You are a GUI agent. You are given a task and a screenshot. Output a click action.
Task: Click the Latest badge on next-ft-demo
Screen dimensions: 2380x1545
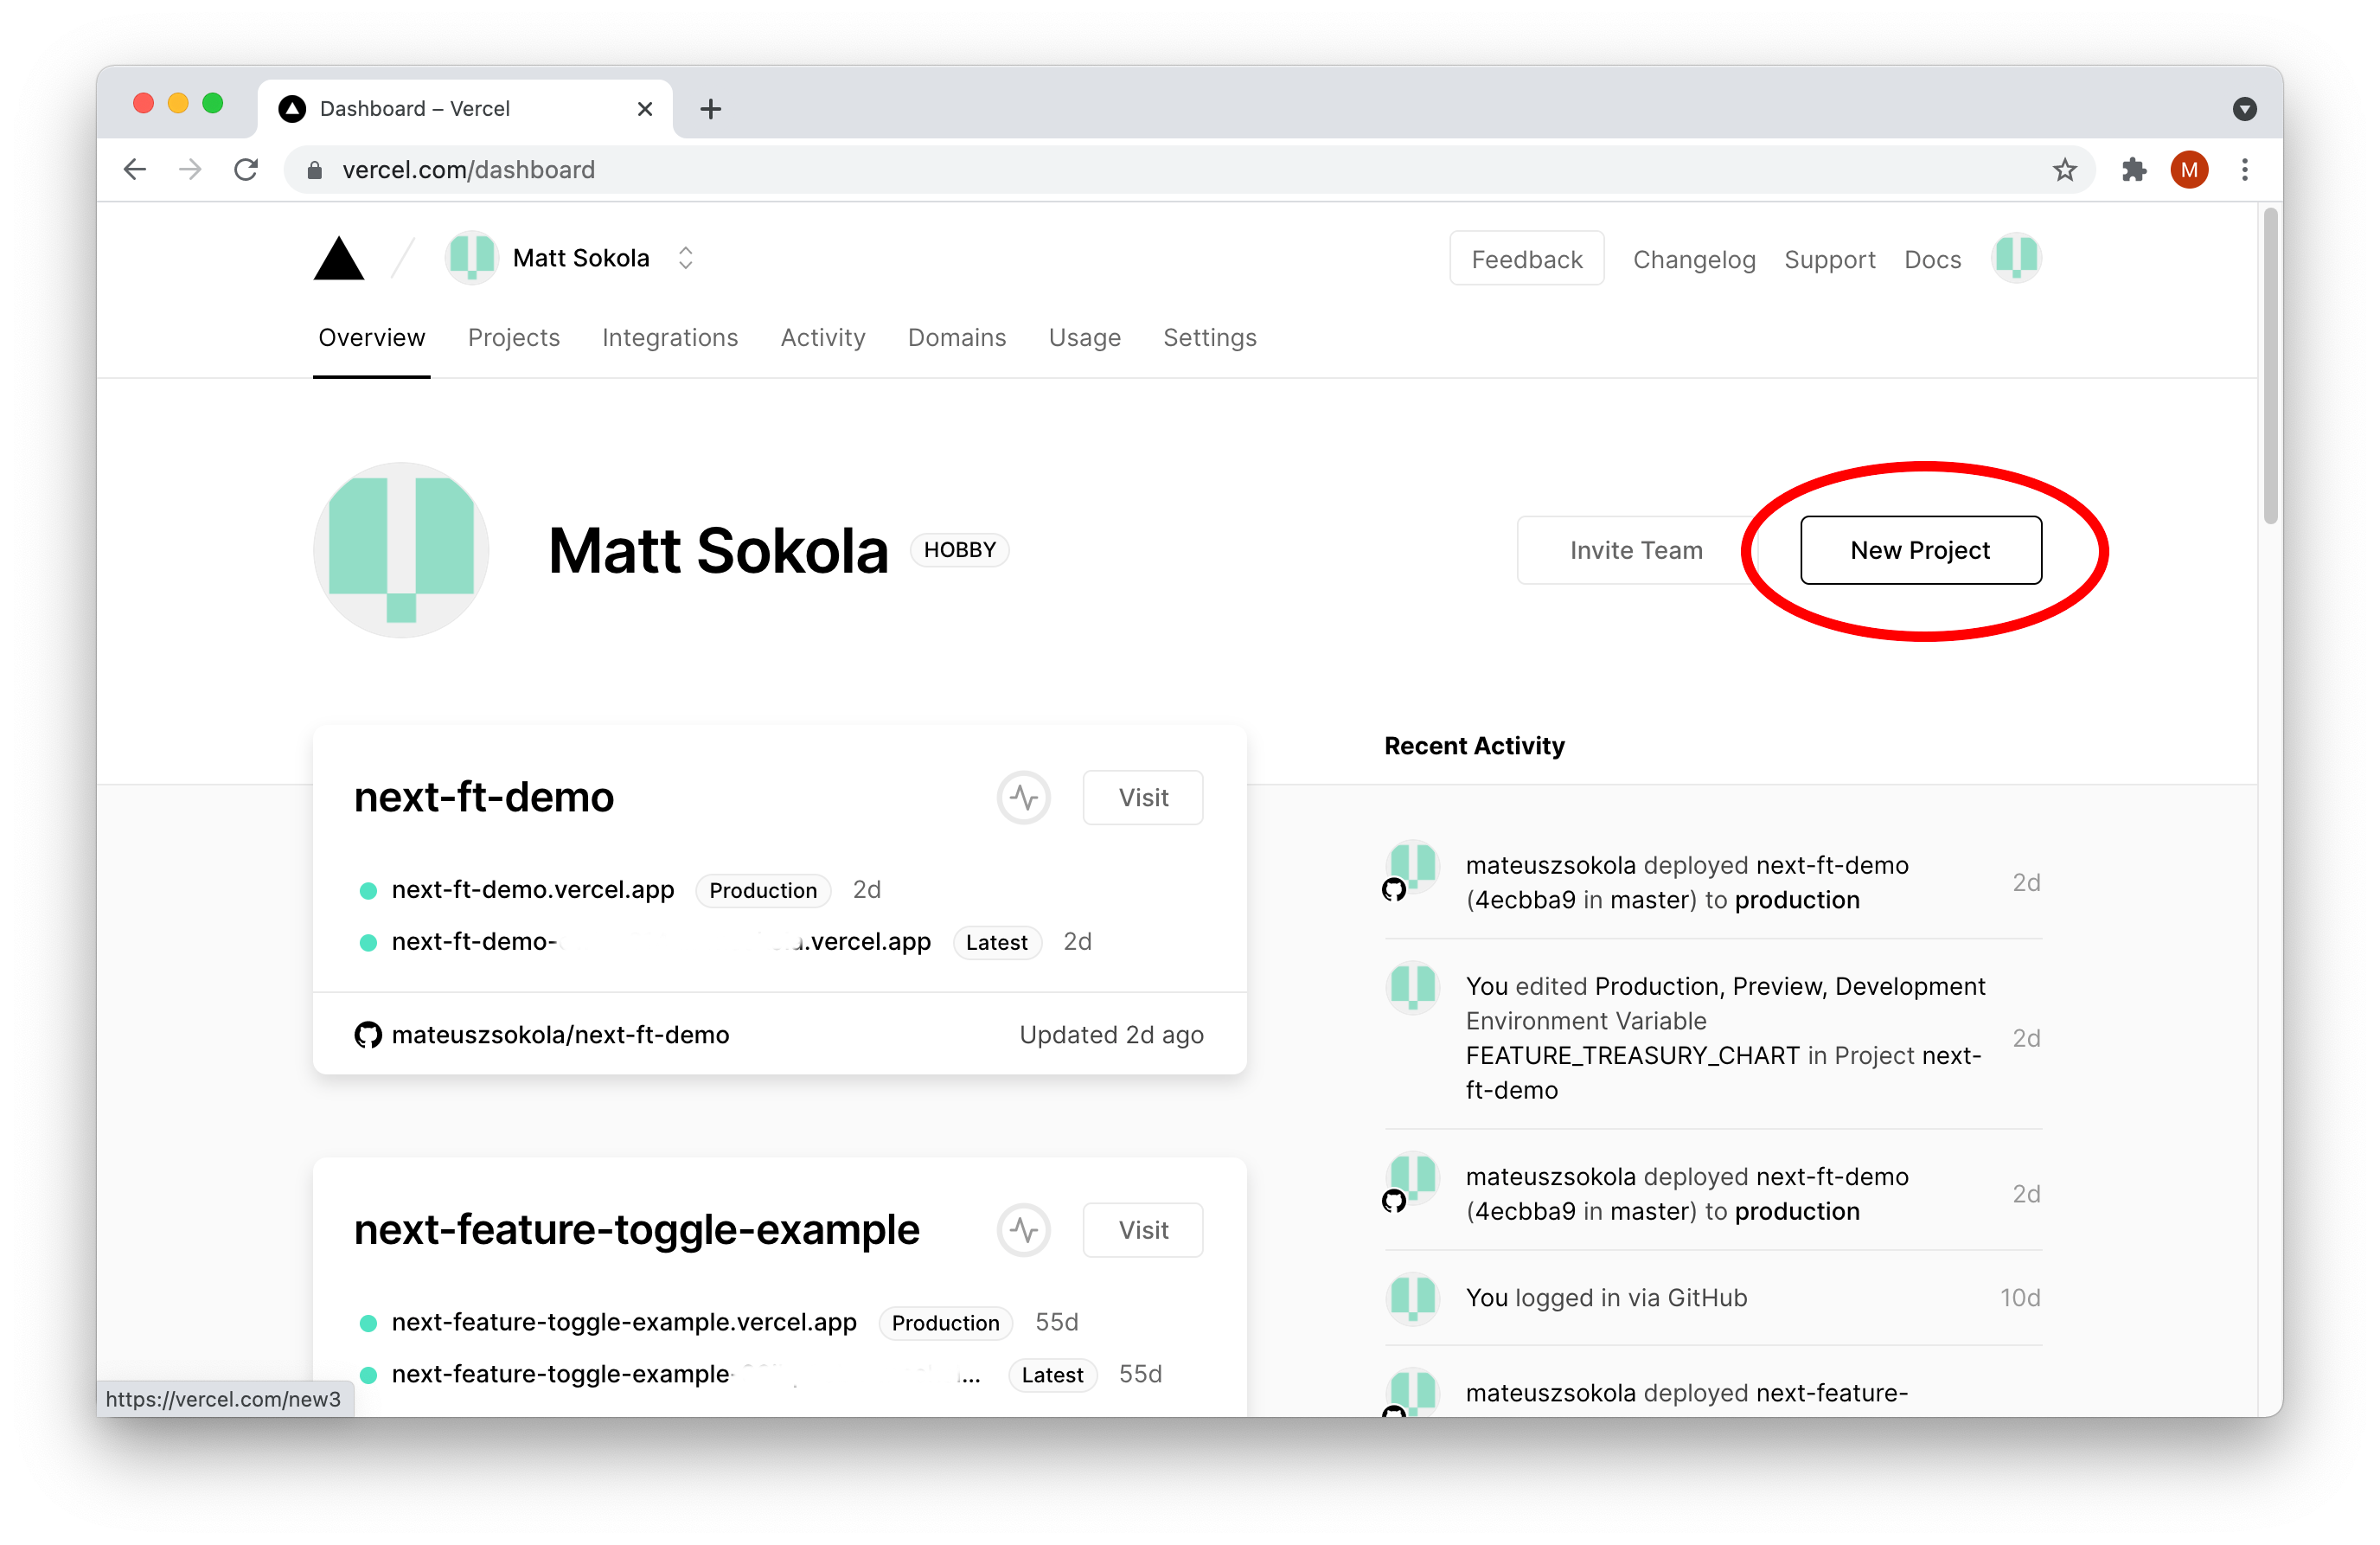point(996,943)
